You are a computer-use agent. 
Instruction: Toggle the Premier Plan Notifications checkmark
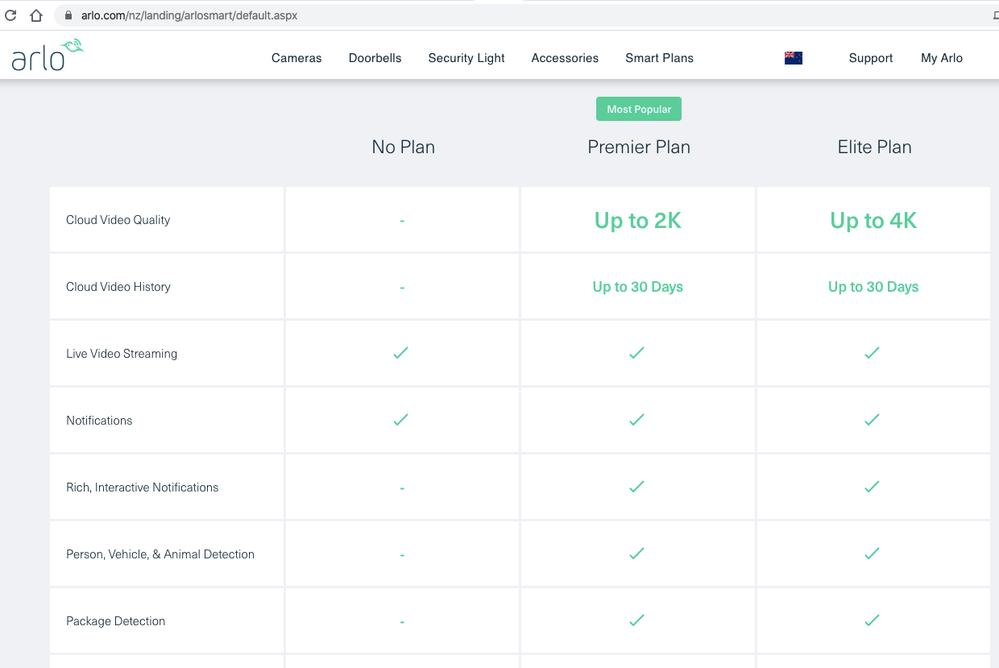637,420
